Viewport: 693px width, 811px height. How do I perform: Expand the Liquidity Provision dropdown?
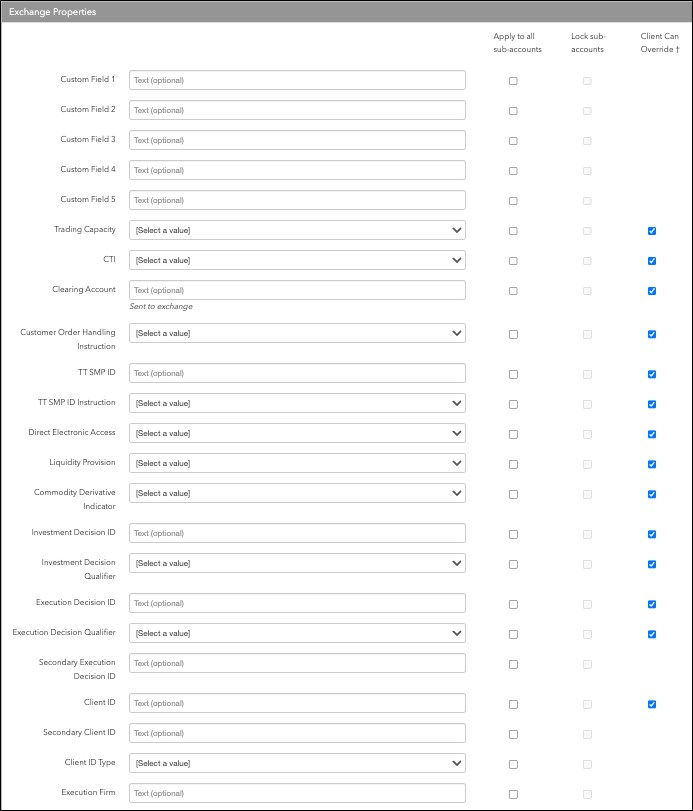[x=297, y=463]
